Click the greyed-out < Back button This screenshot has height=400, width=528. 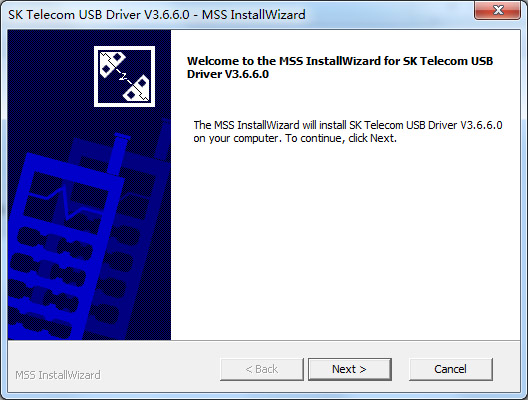point(262,369)
